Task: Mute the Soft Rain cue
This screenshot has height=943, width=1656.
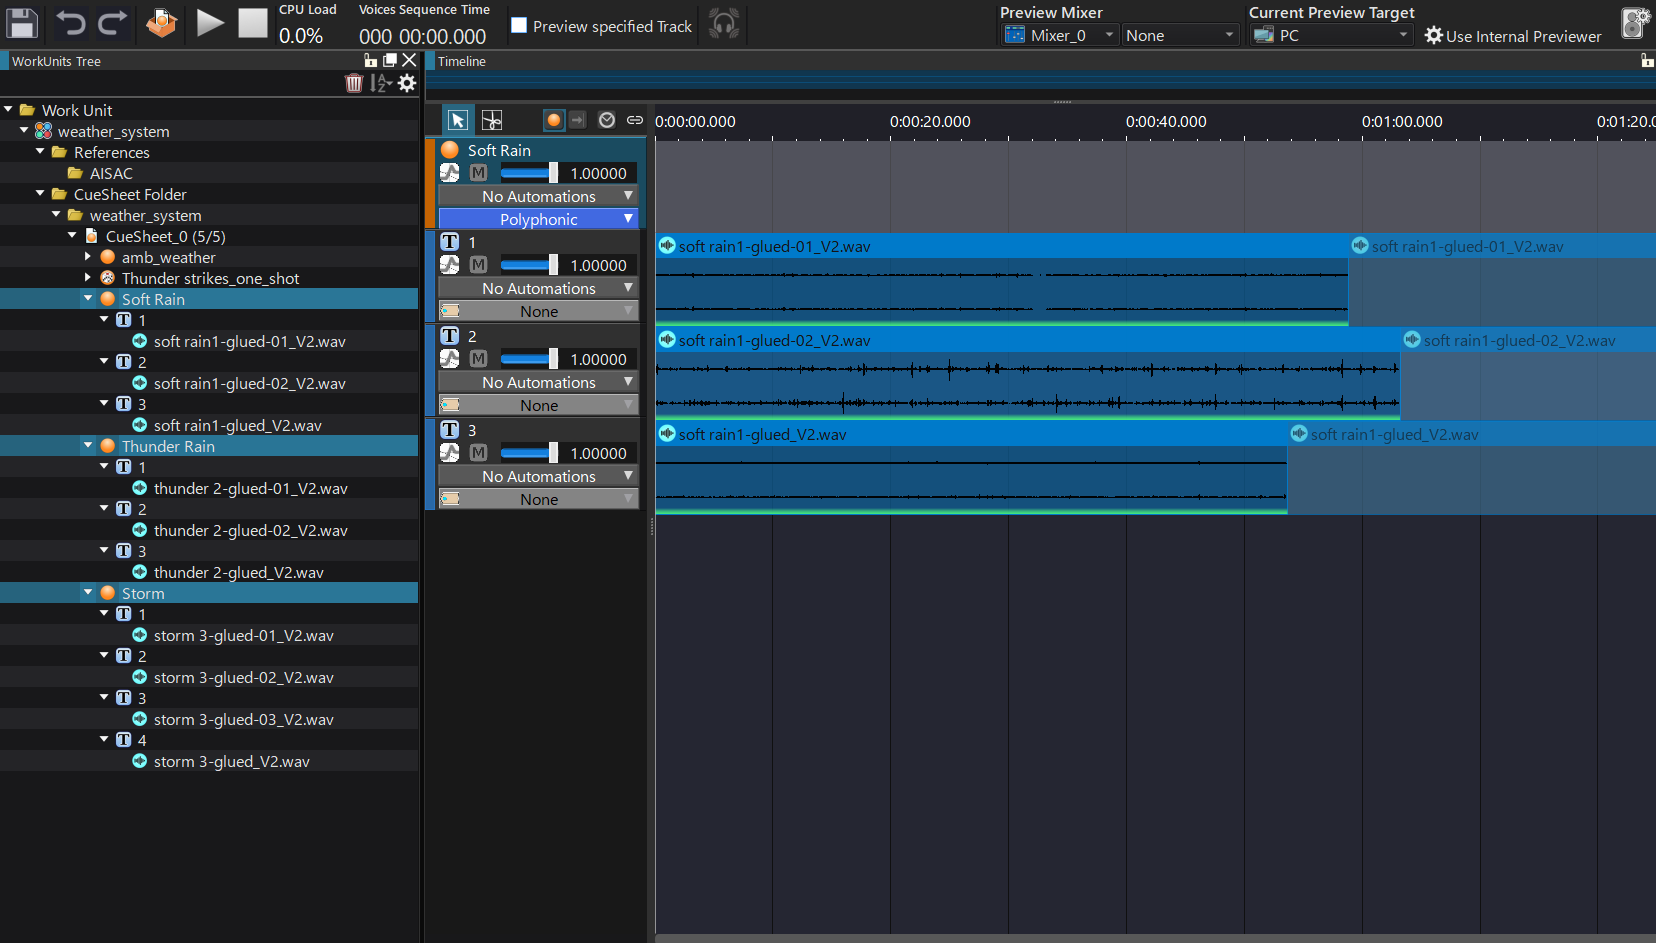Action: coord(479,173)
